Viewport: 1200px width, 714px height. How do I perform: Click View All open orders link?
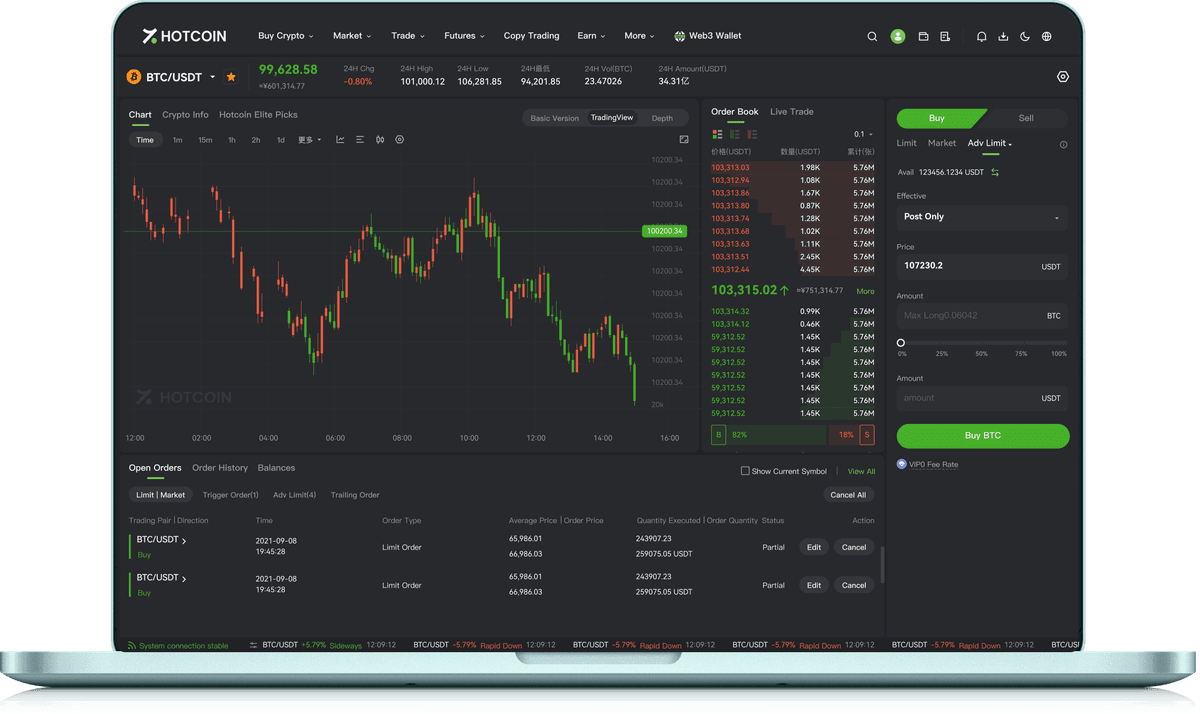[861, 471]
